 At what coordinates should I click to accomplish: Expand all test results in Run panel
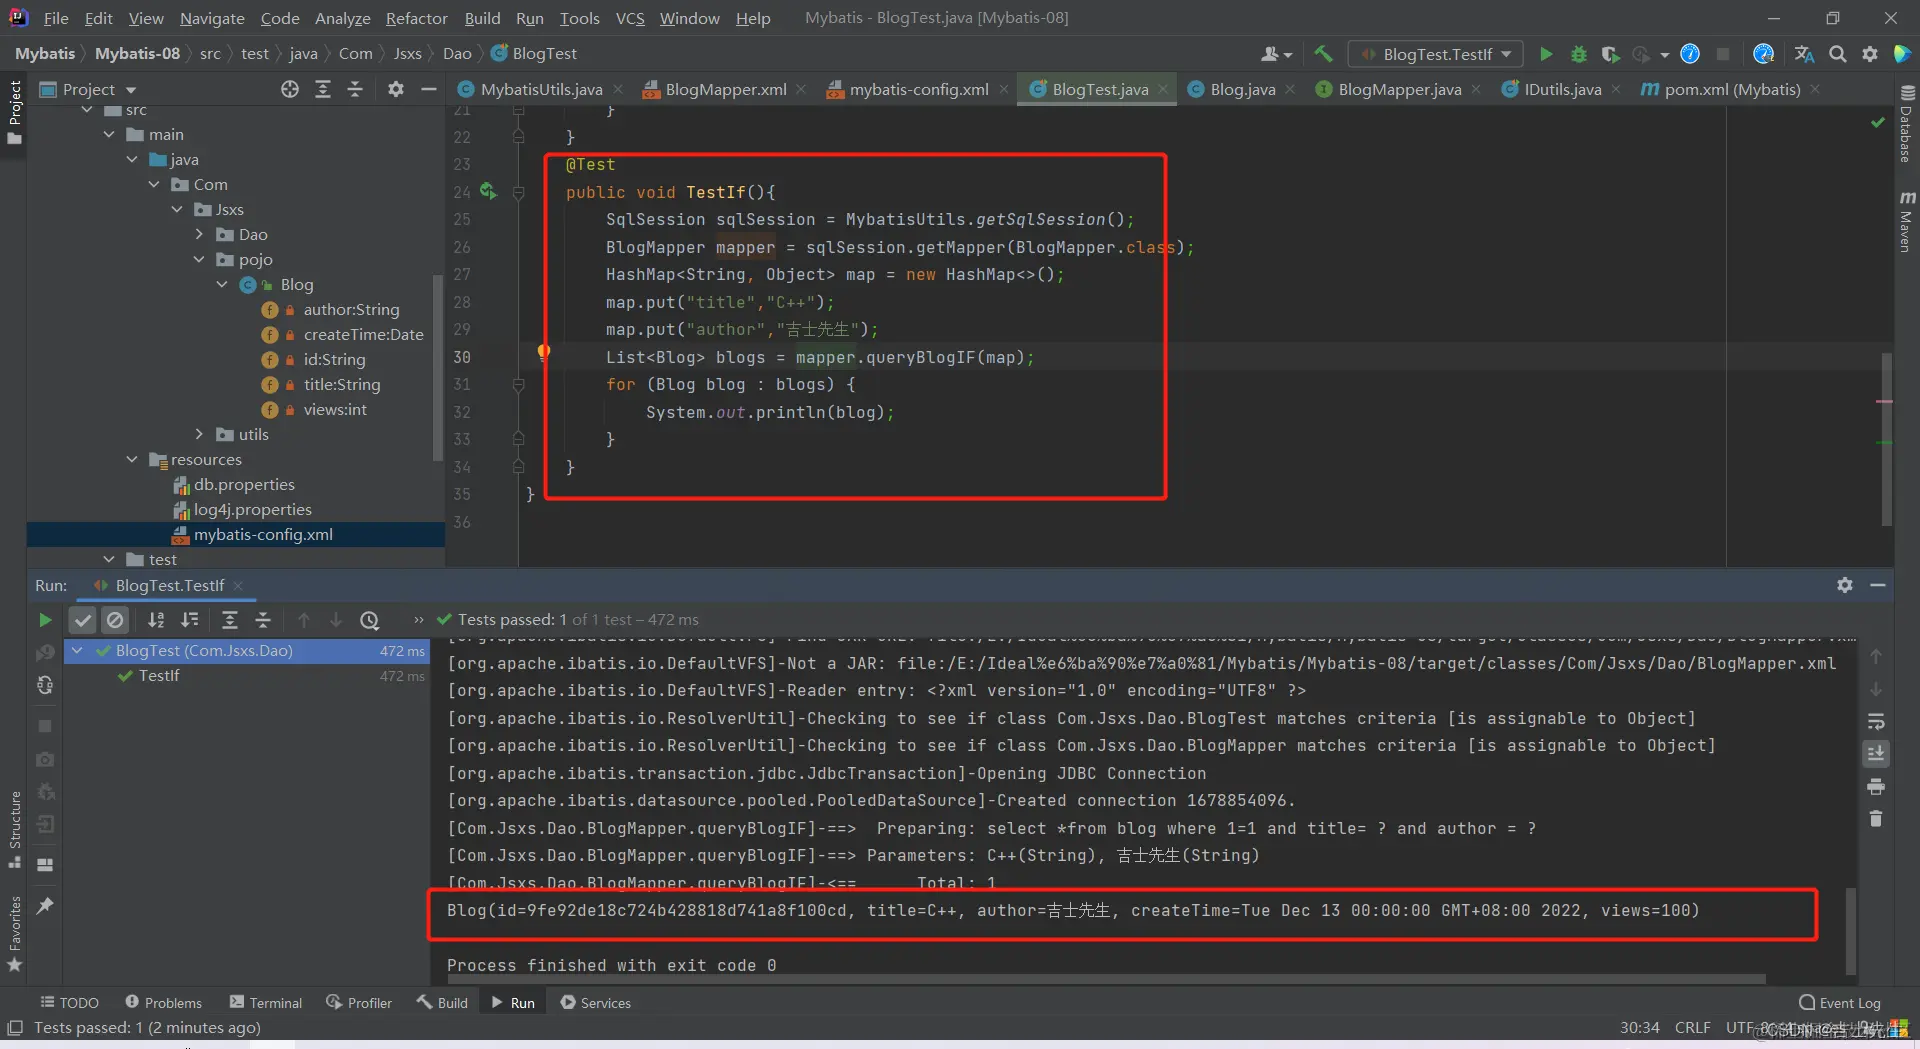point(229,620)
